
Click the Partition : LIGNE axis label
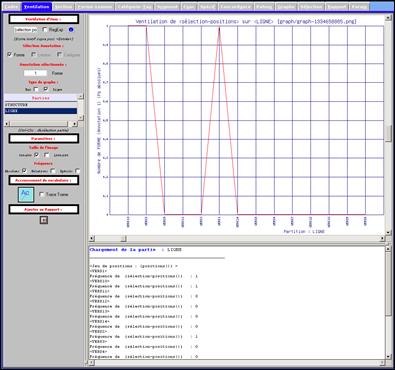click(304, 231)
